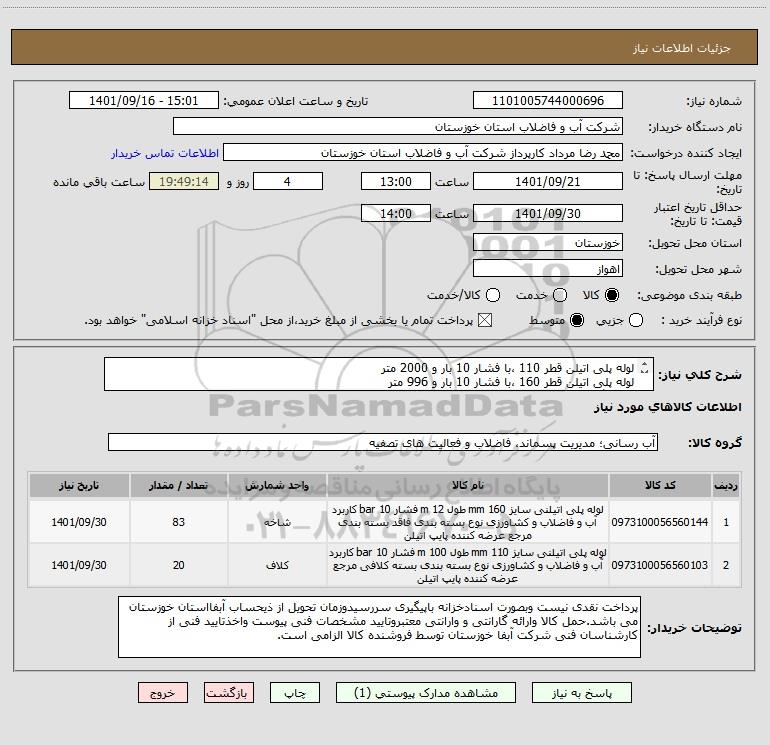Click the unit cell کلاف
770x745 pixels.
277,565
